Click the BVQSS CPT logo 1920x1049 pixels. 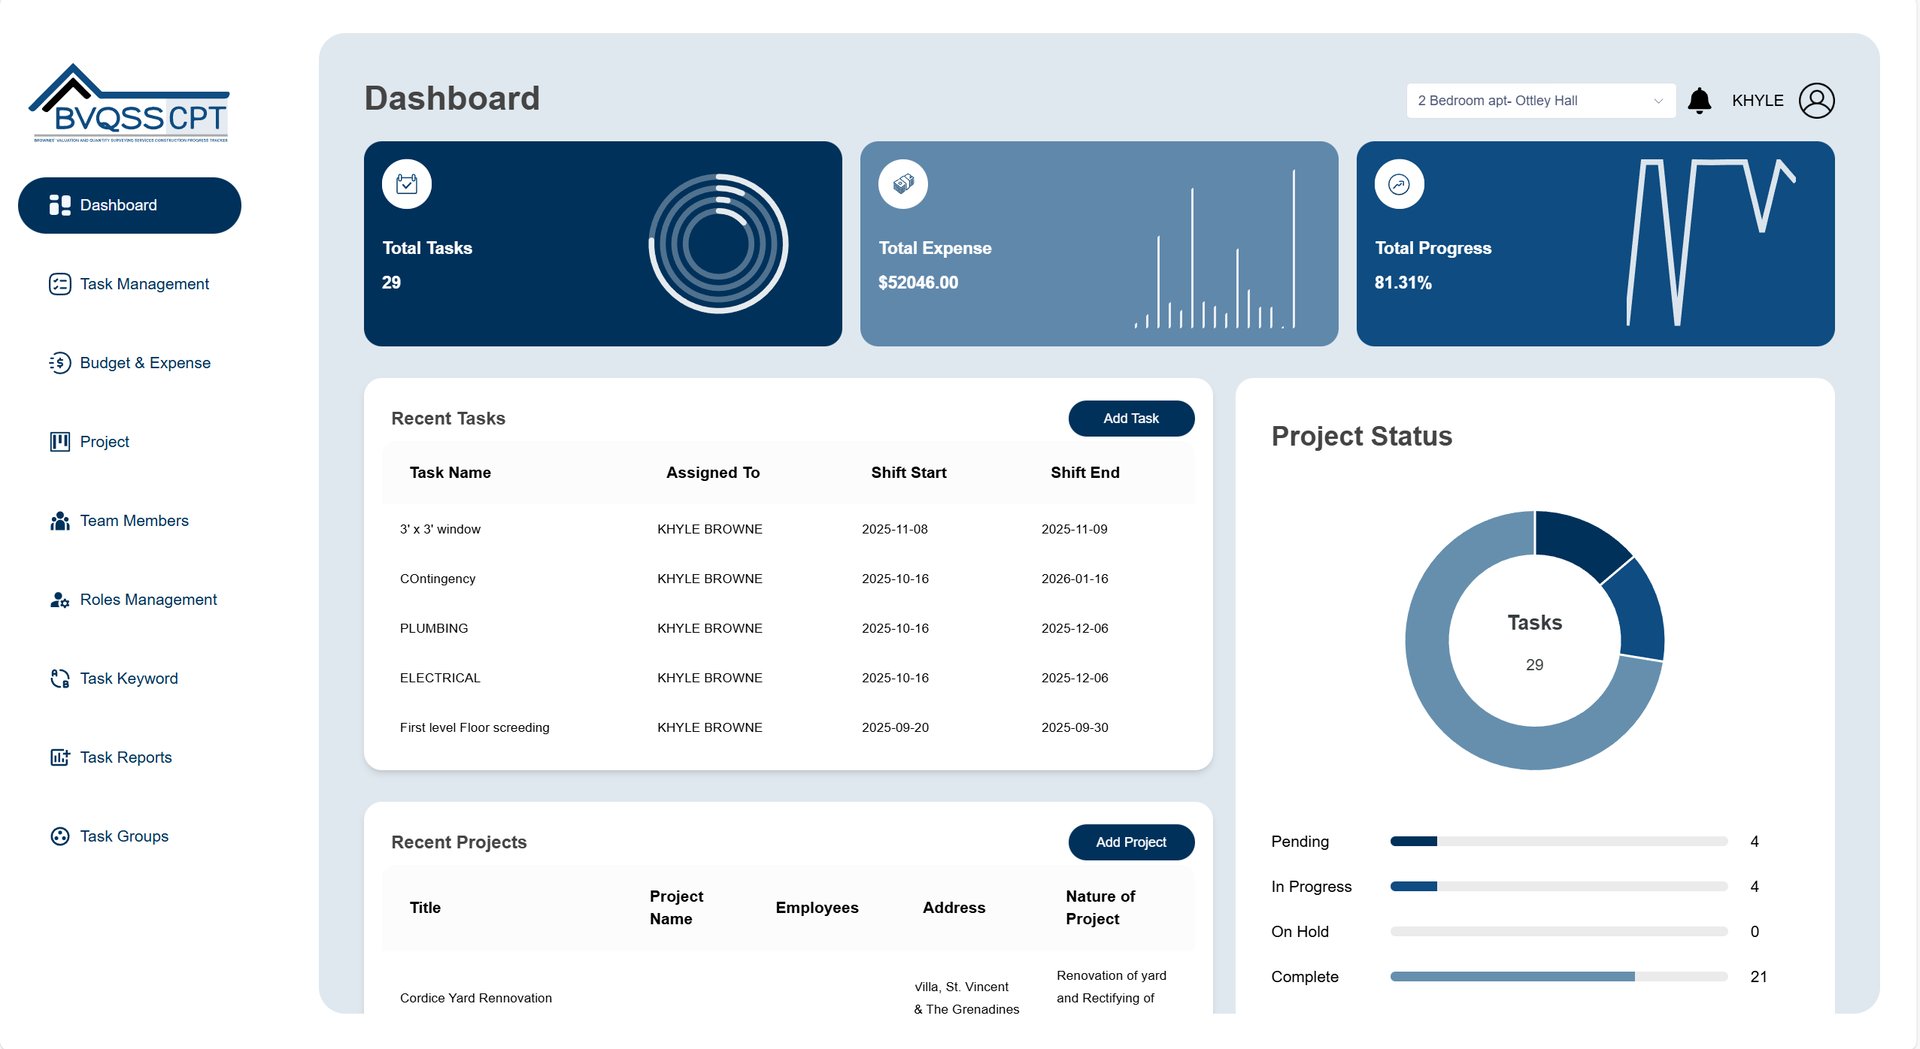coord(130,104)
